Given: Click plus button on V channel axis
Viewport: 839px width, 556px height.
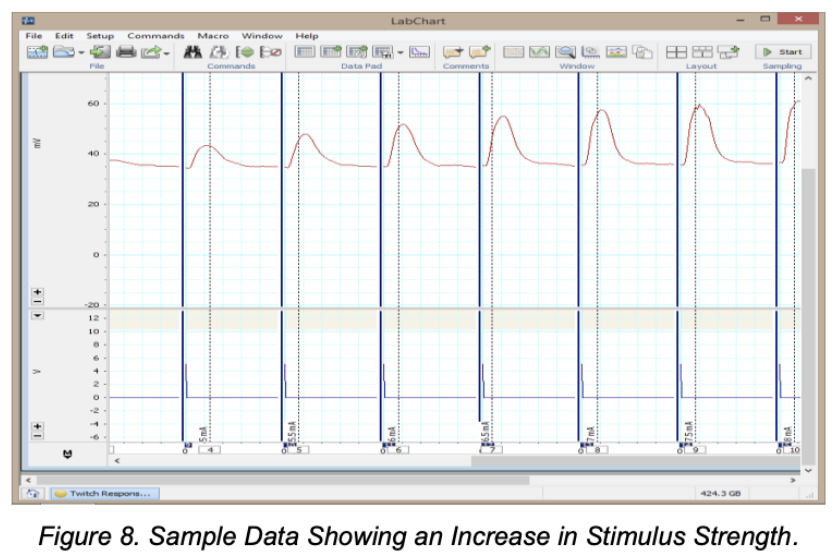Looking at the screenshot, I should [37, 426].
